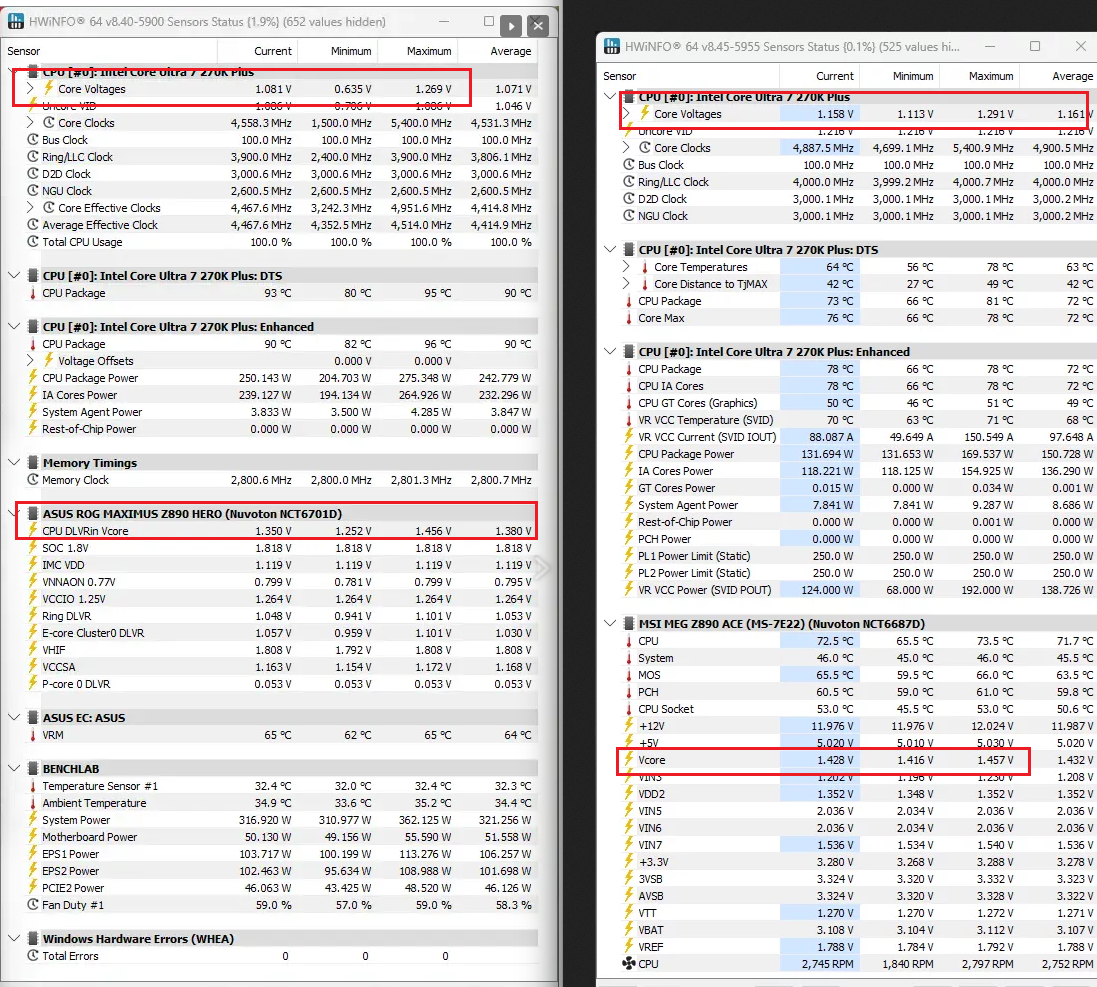Expand Core Effective Clocks in left window
This screenshot has height=987, width=1097.
[29, 208]
